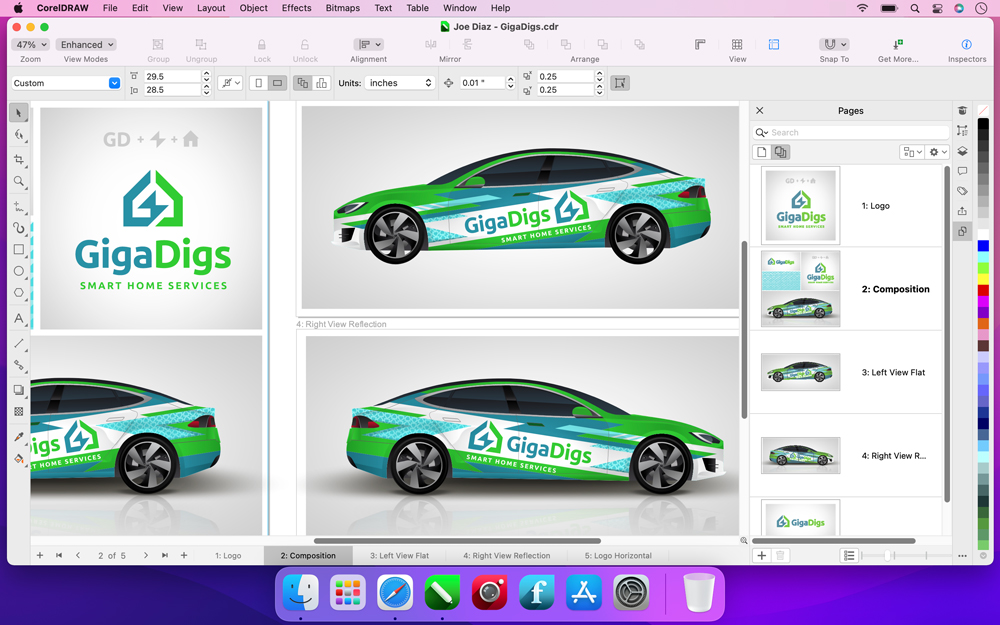The height and width of the screenshot is (625, 1000).
Task: Switch page orientation to portrait
Action: (258, 83)
